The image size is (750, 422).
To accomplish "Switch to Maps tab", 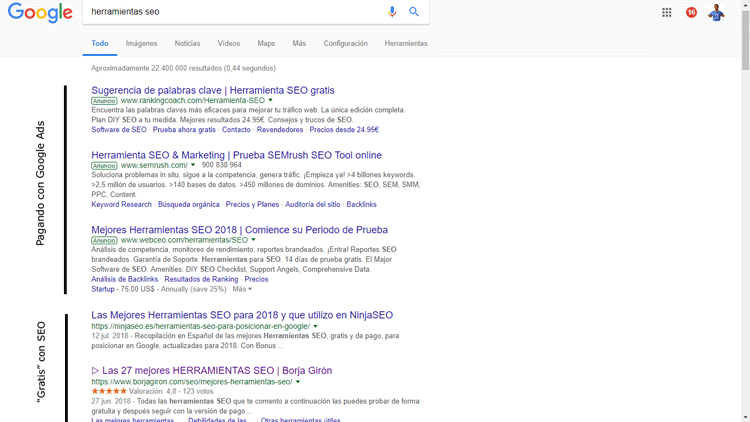I will [x=266, y=44].
